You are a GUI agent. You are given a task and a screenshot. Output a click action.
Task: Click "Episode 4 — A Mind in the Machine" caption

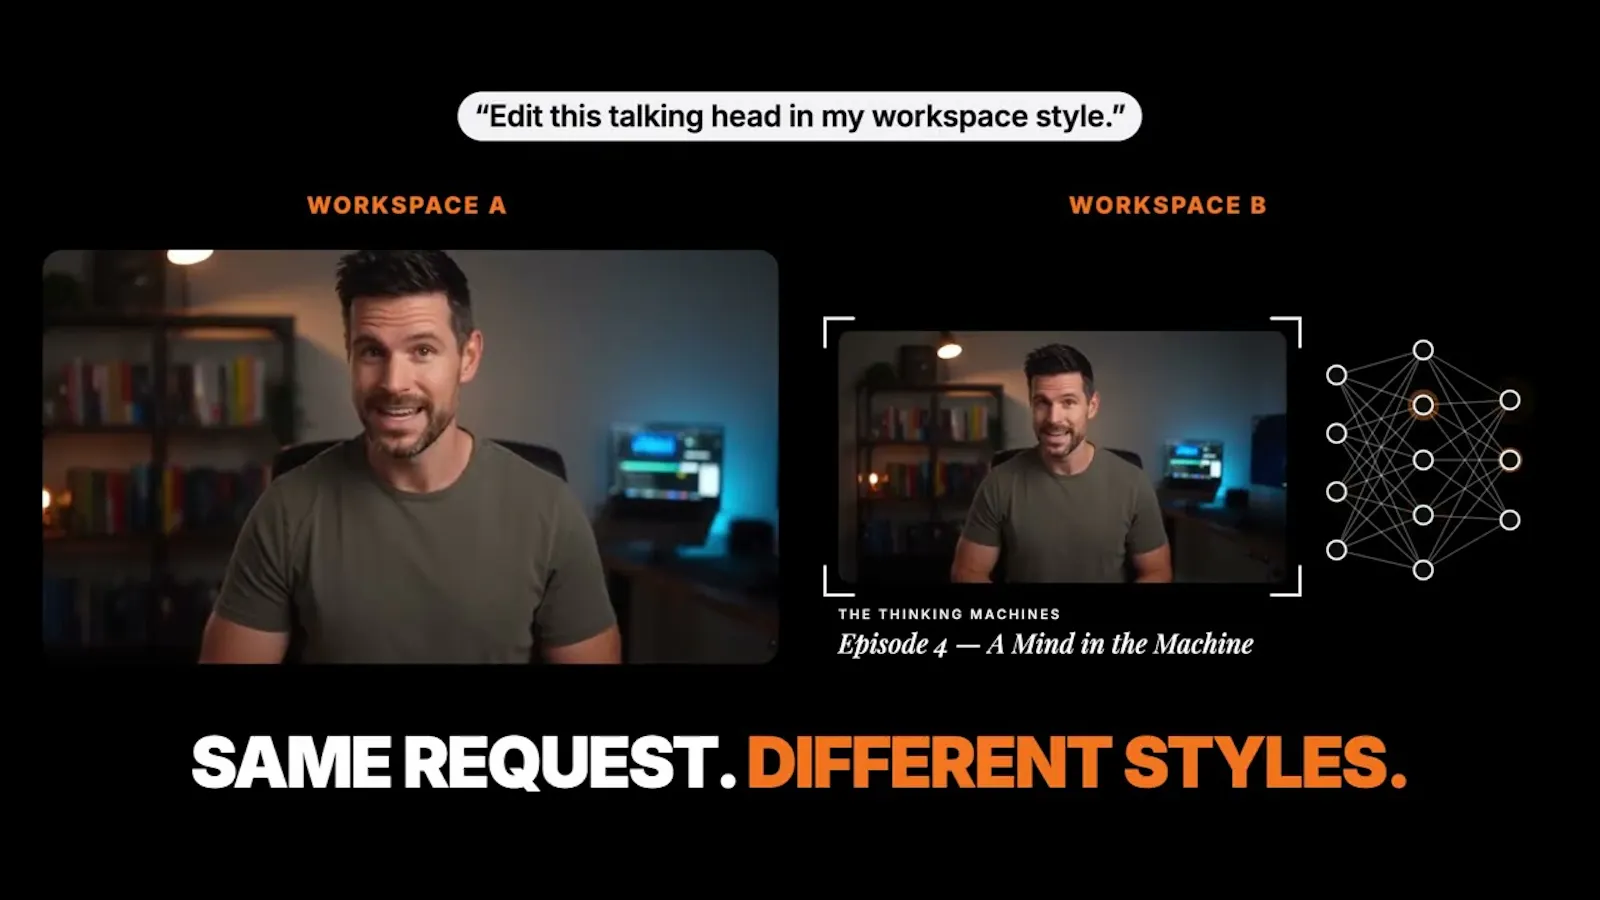pos(1045,644)
